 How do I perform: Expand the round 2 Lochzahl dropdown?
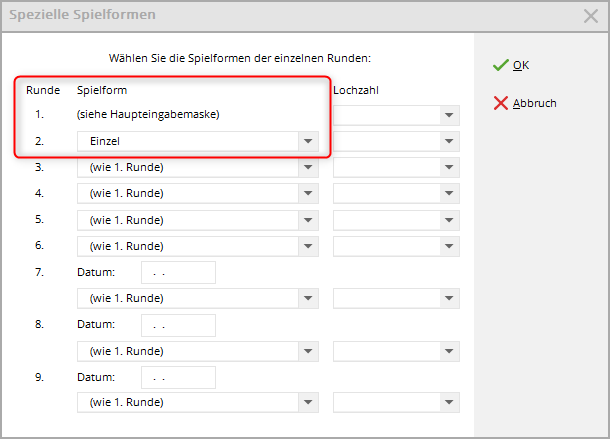tap(449, 142)
